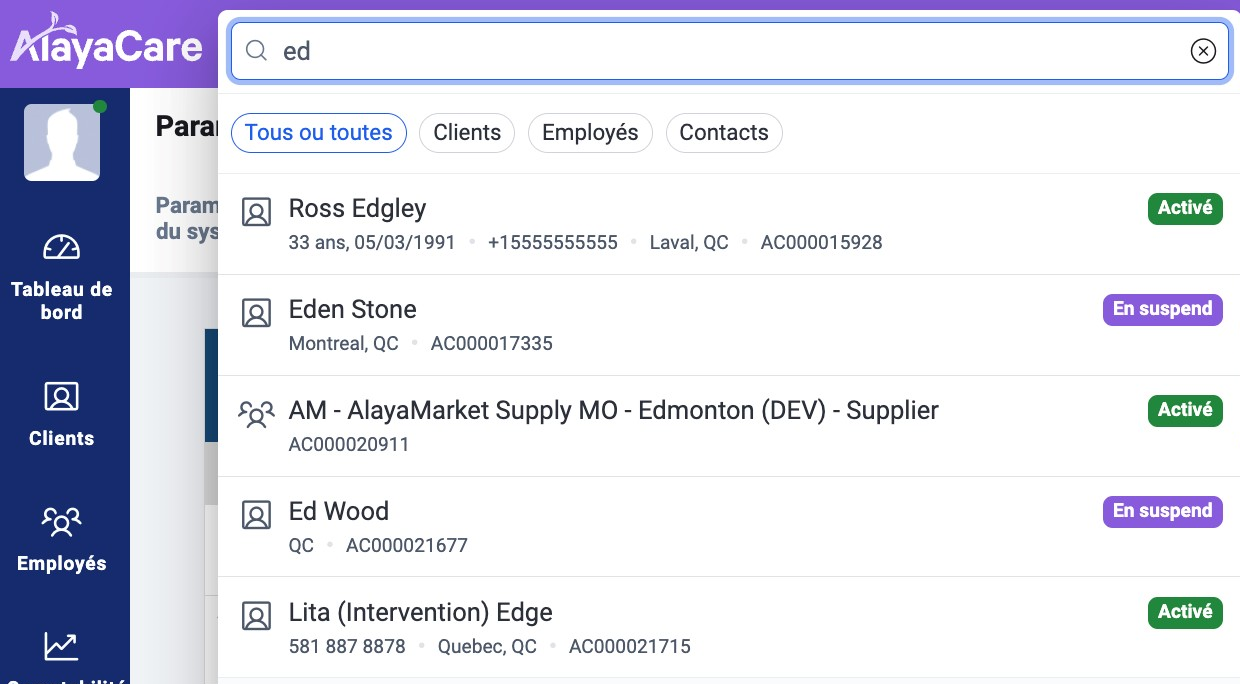Filter results by Employés

590,133
